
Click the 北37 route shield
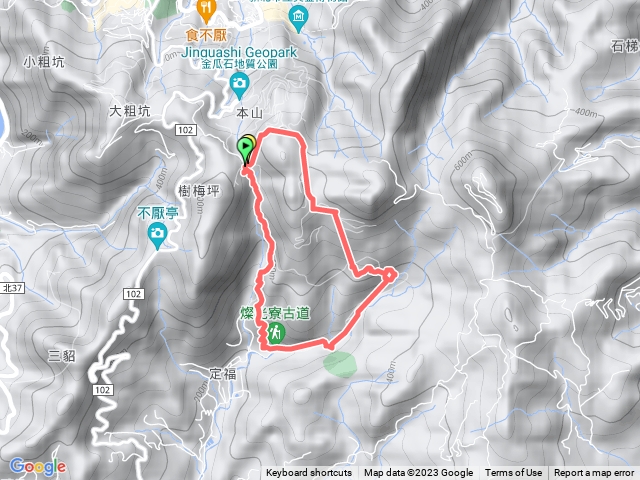(12, 288)
